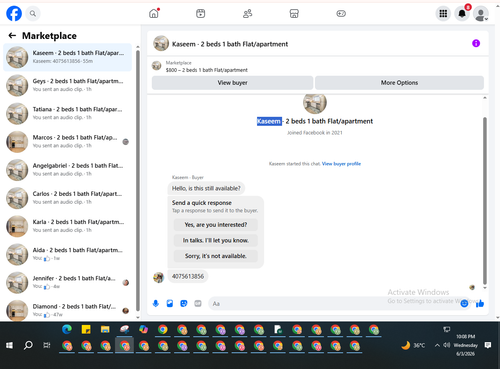The width and height of the screenshot is (500, 369).
Task: Choose a sticker icon
Action: [x=184, y=303]
